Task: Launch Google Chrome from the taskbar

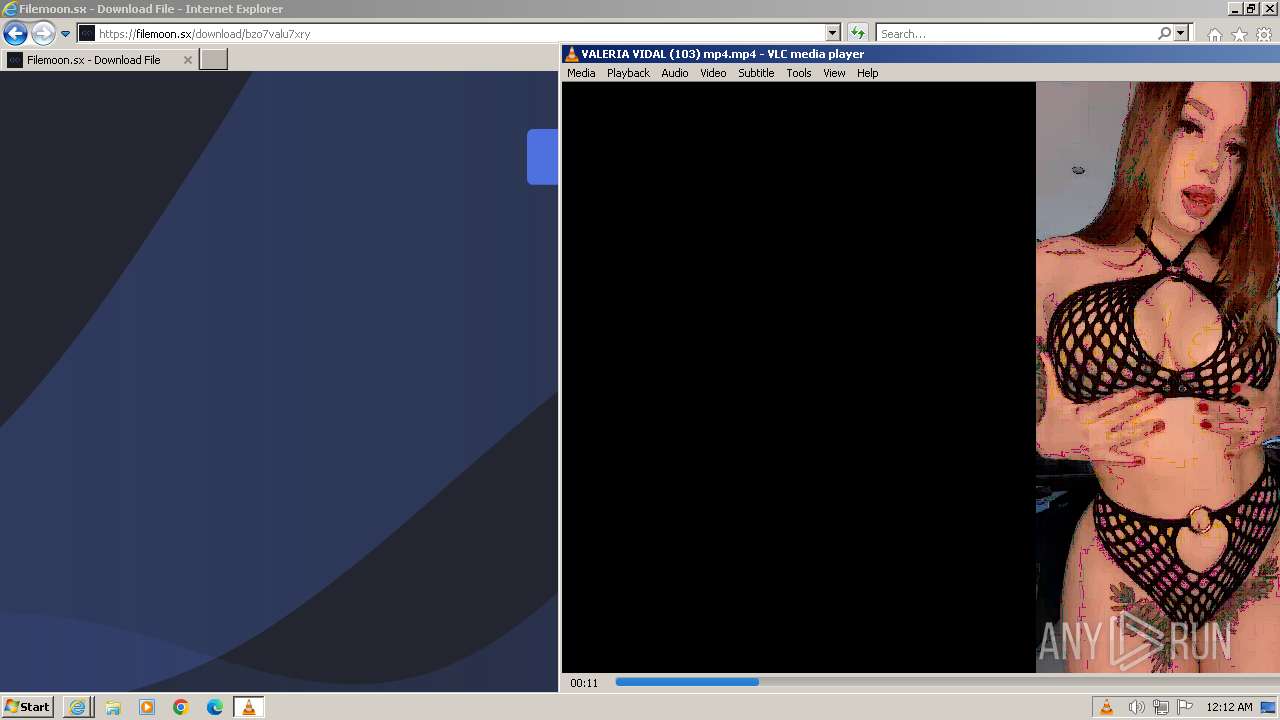Action: [x=180, y=707]
